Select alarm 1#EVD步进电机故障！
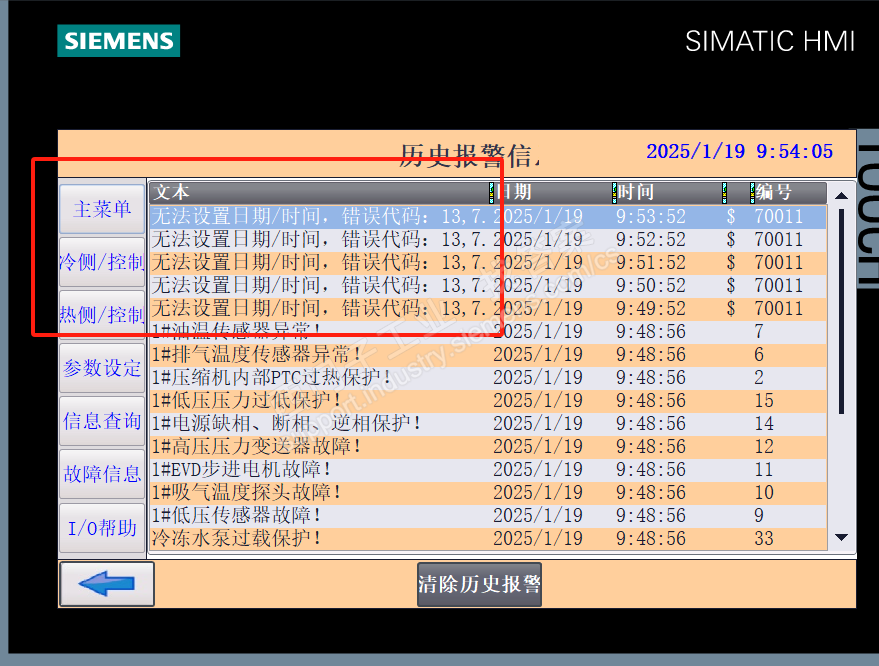This screenshot has height=666, width=879. (488, 469)
